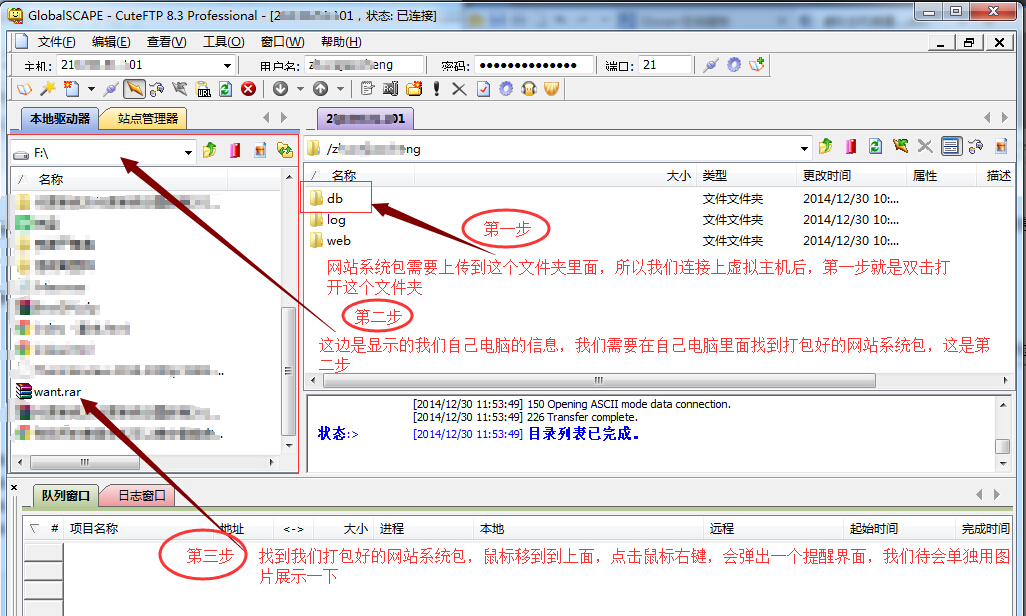Click the Rename icon in main toolbar
1026x616 pixels.
point(391,88)
